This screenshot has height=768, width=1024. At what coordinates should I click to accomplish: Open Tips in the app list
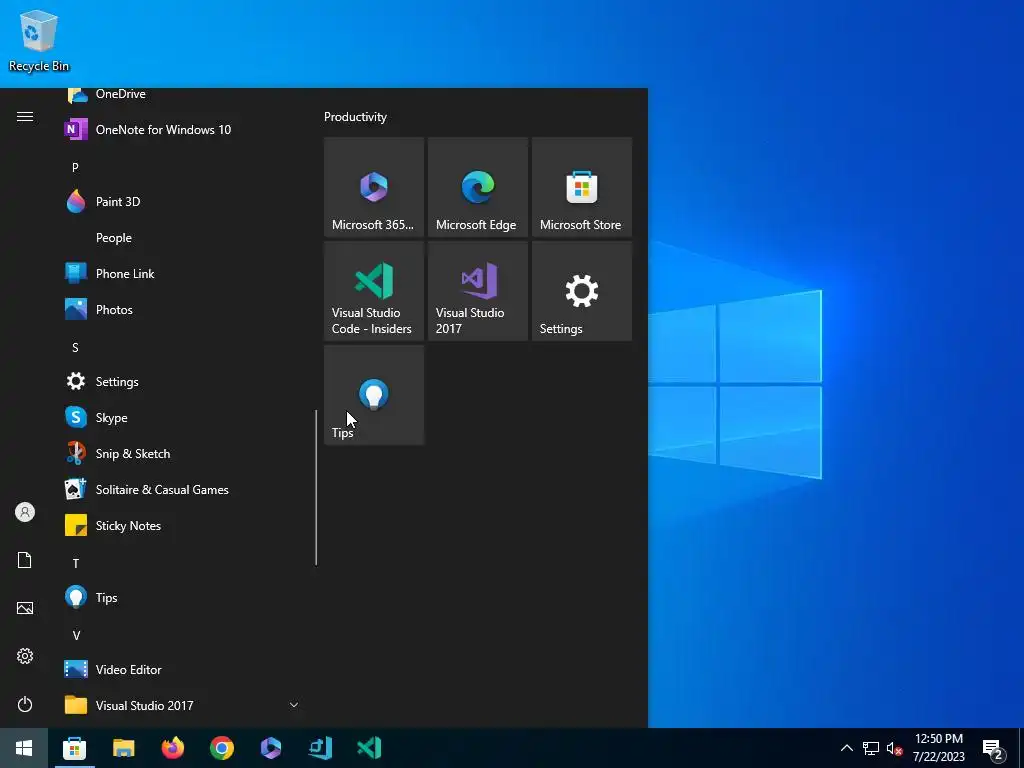(x=182, y=598)
